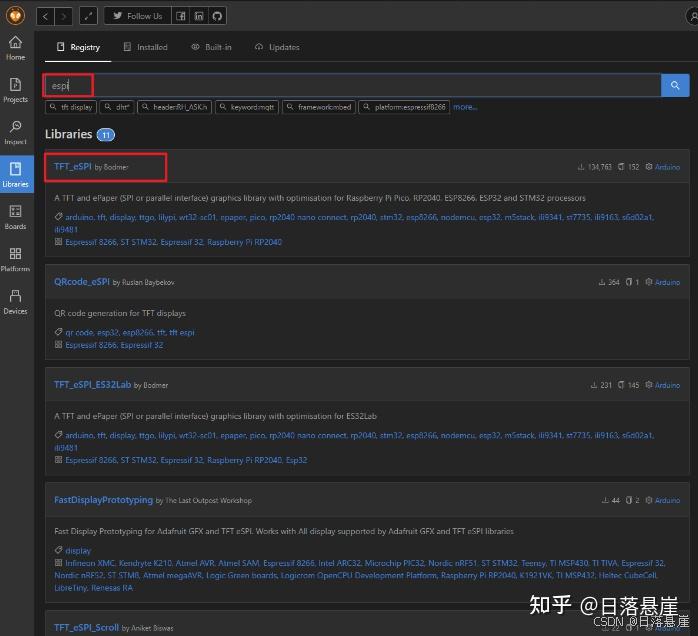Click the Arduino framework link for TFT_eSPI
The height and width of the screenshot is (636, 698).
point(667,167)
